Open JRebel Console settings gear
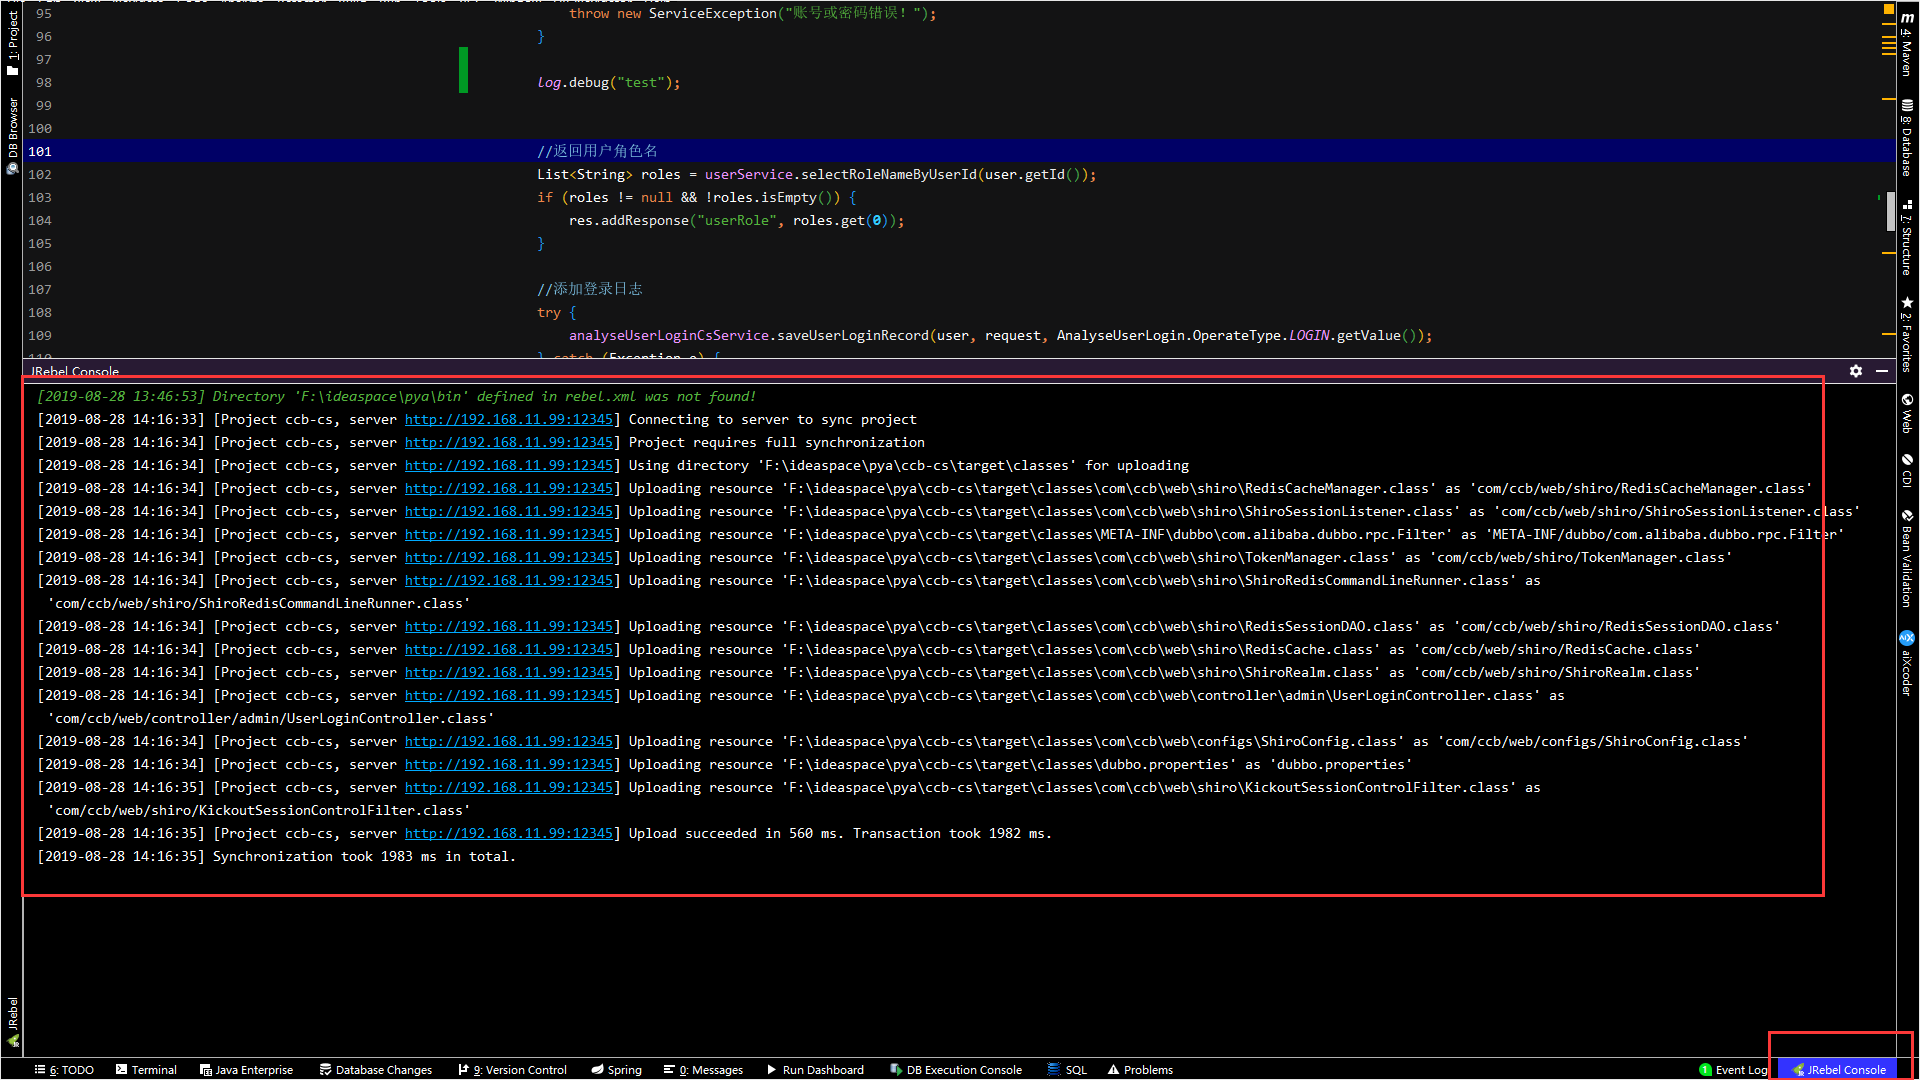The height and width of the screenshot is (1080, 1920). pyautogui.click(x=1856, y=371)
